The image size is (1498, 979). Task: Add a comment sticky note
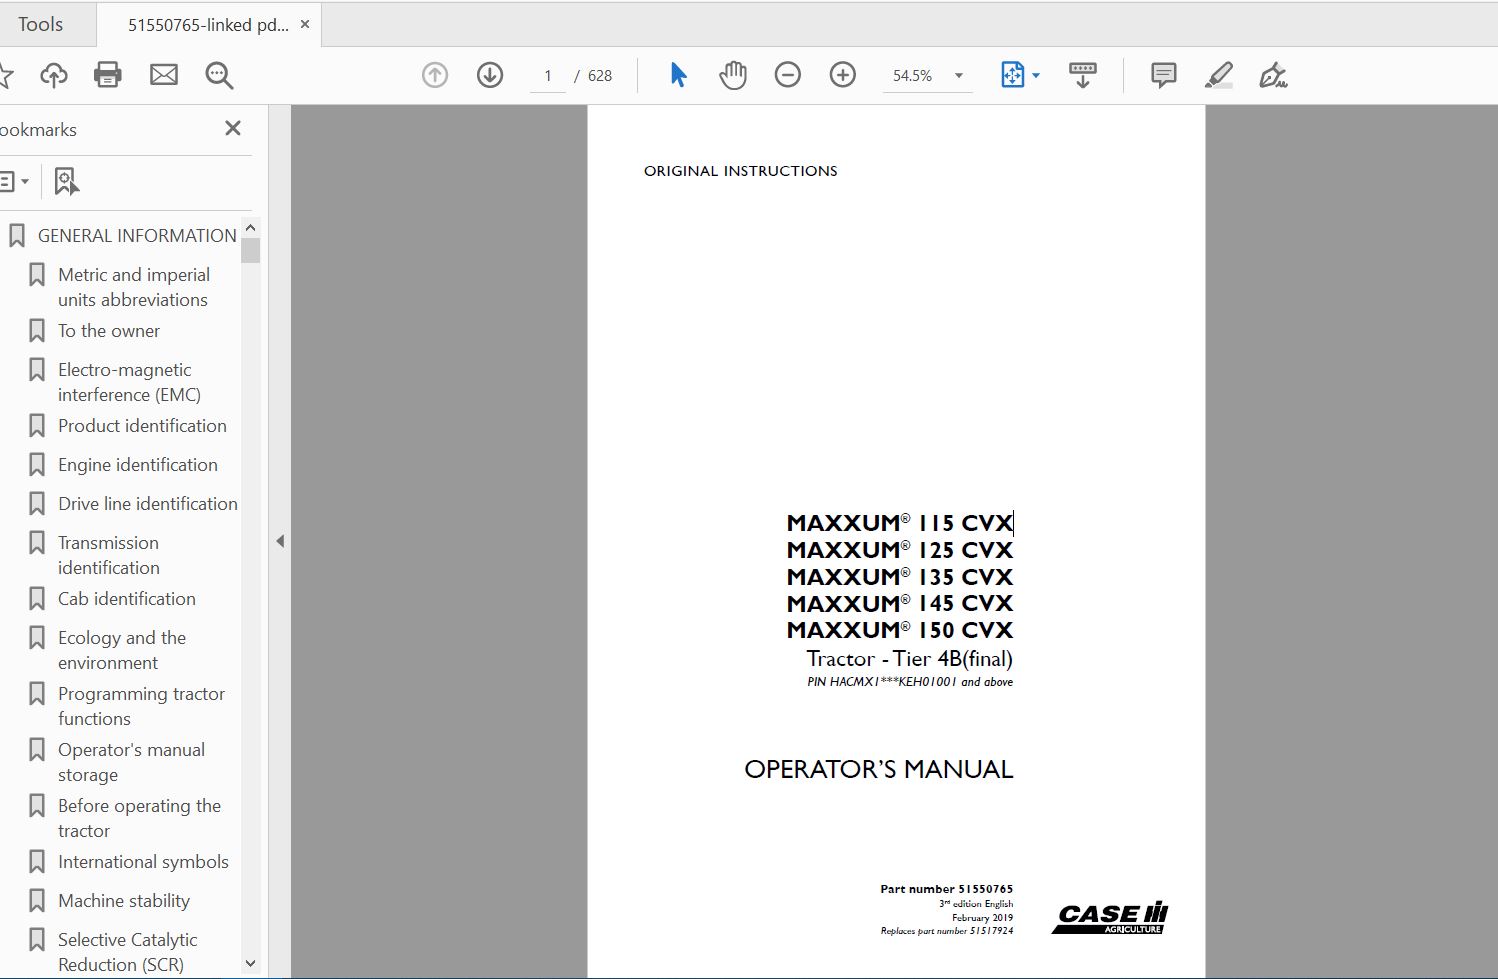tap(1163, 75)
